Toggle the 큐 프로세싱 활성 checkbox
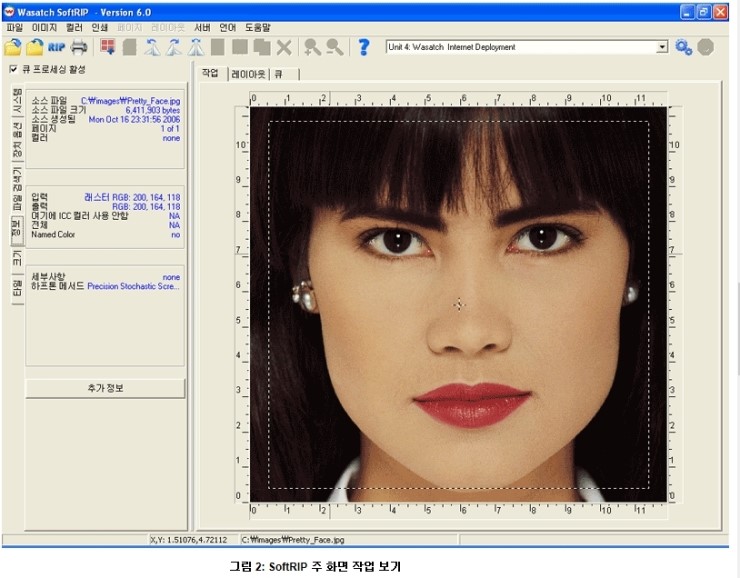Image resolution: width=740 pixels, height=578 pixels. point(13,69)
